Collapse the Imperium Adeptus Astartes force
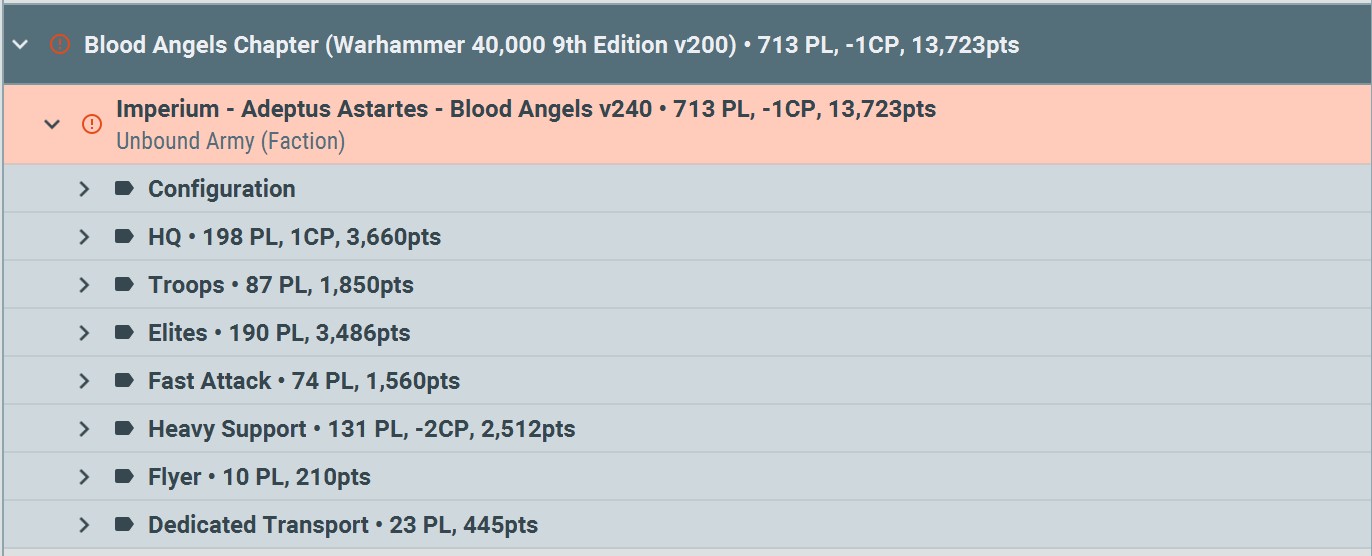1372x556 pixels. (x=52, y=124)
